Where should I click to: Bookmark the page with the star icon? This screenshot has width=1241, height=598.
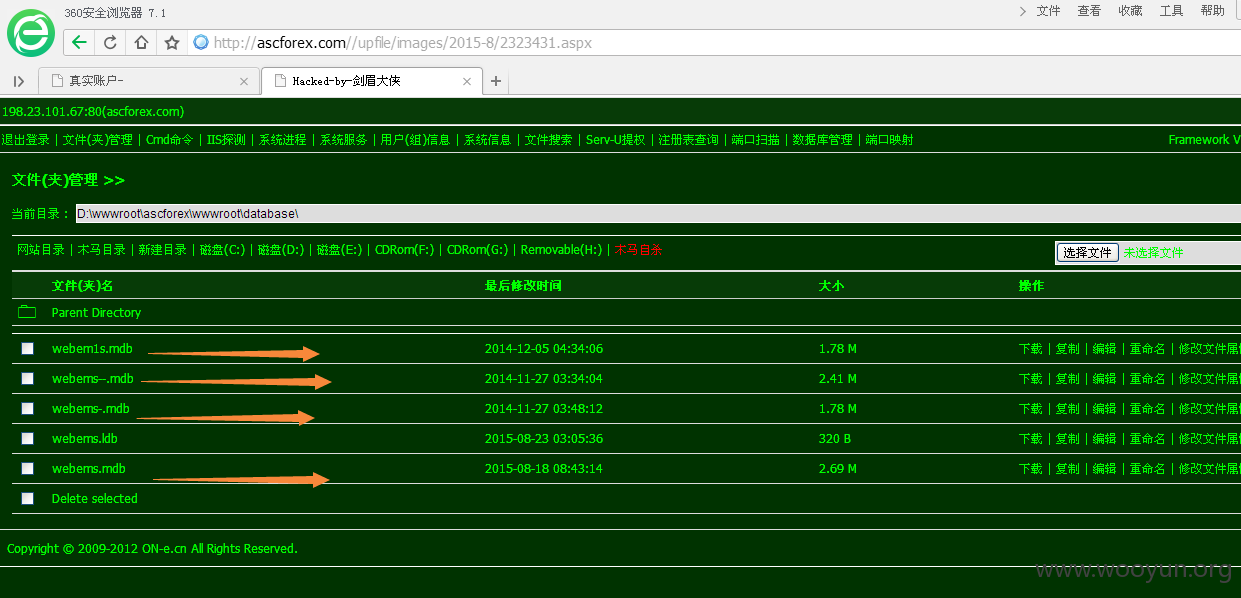point(172,43)
